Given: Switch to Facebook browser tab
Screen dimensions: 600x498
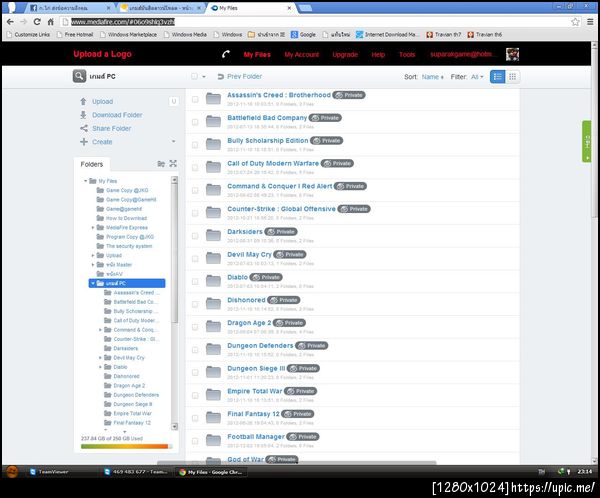Looking at the screenshot, I should pyautogui.click(x=69, y=8).
